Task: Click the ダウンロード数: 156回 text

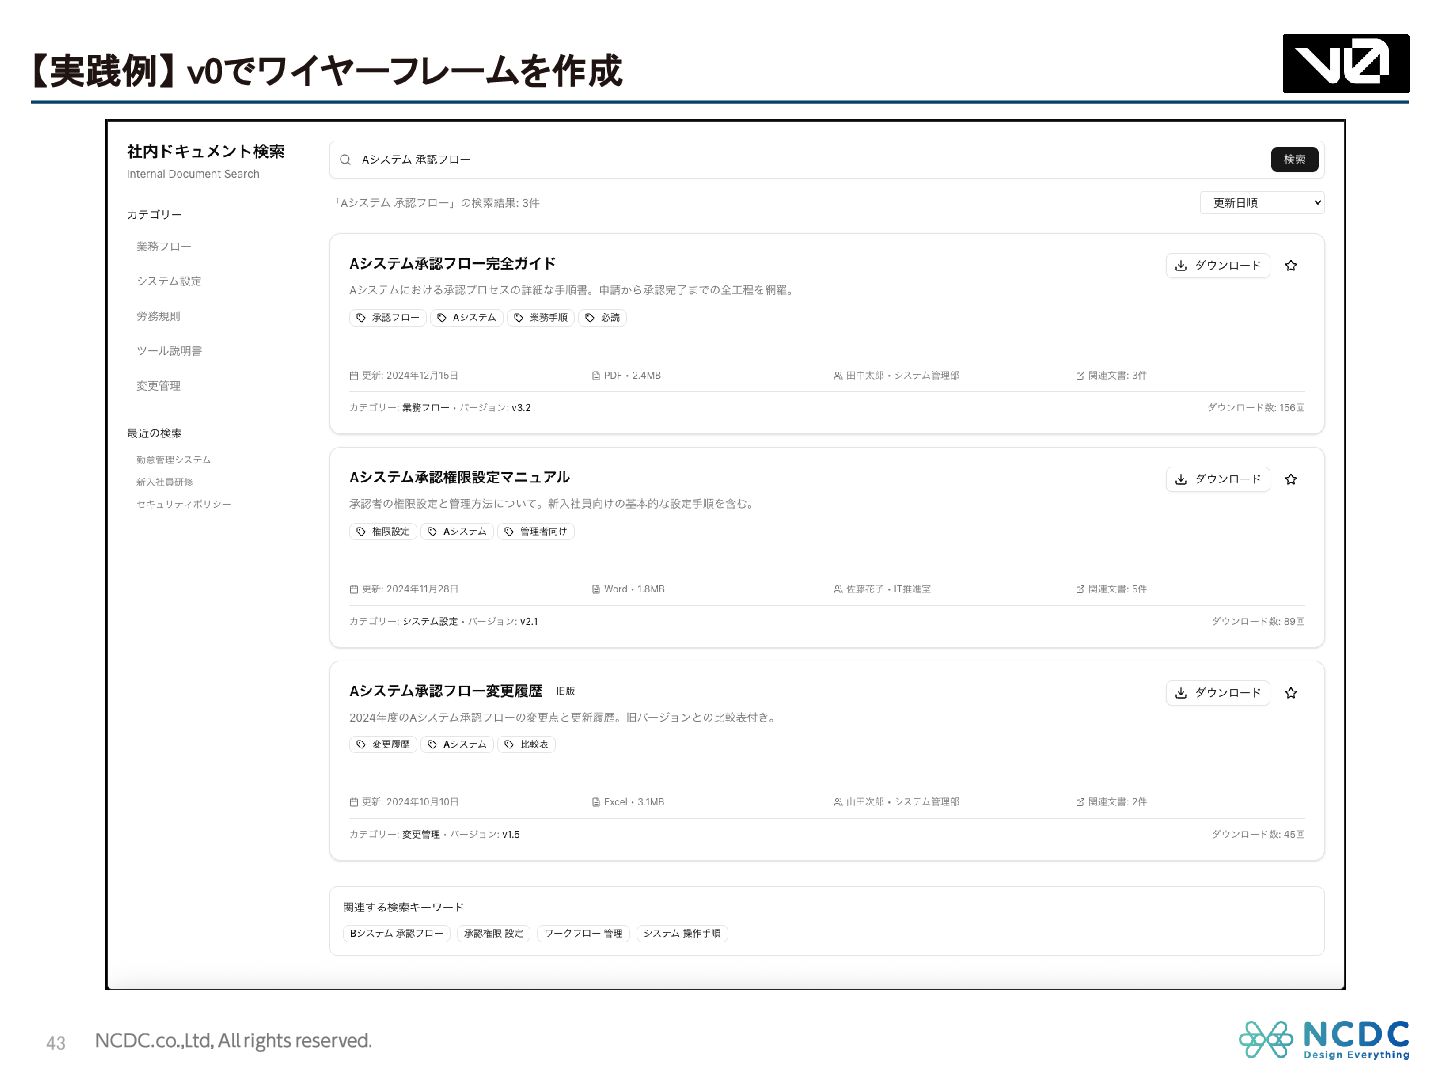Action: (x=1256, y=408)
